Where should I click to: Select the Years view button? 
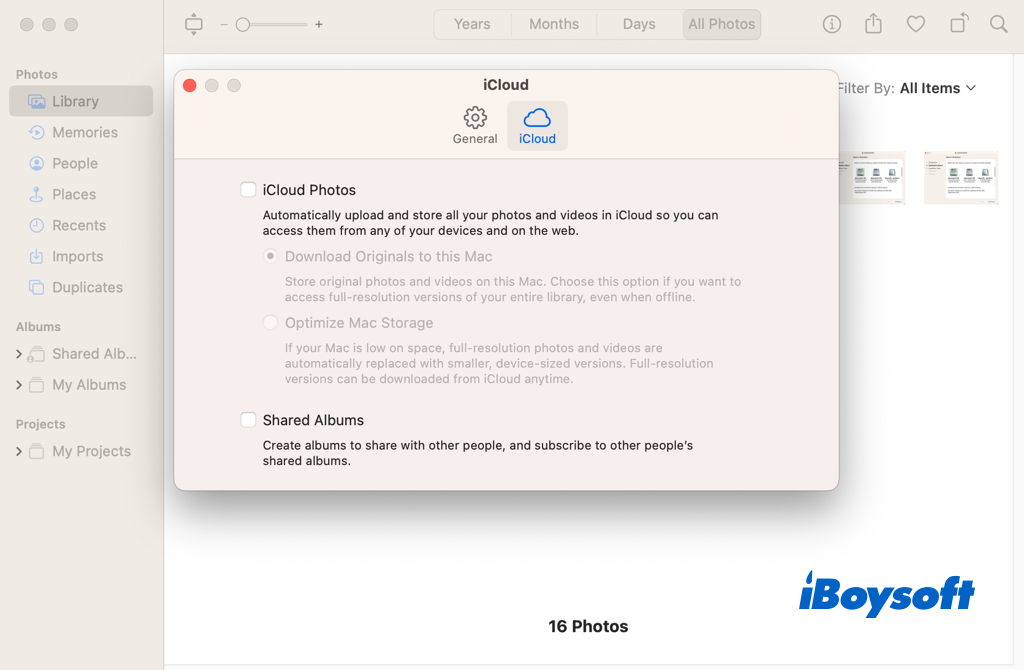[x=472, y=24]
